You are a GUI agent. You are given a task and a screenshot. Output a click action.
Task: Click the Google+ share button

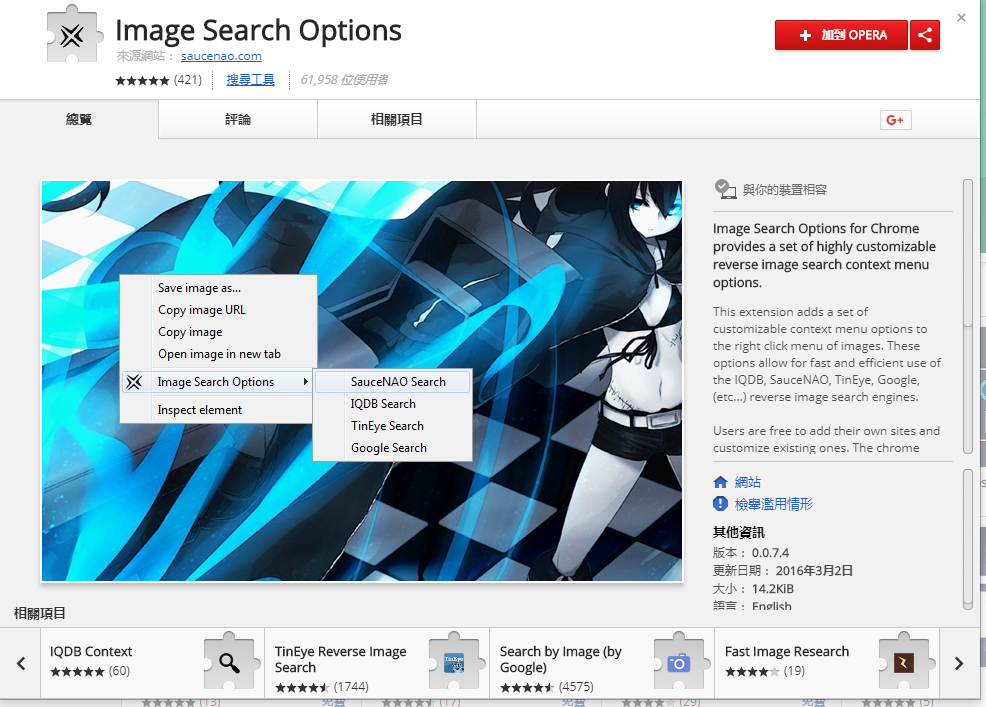pos(895,120)
